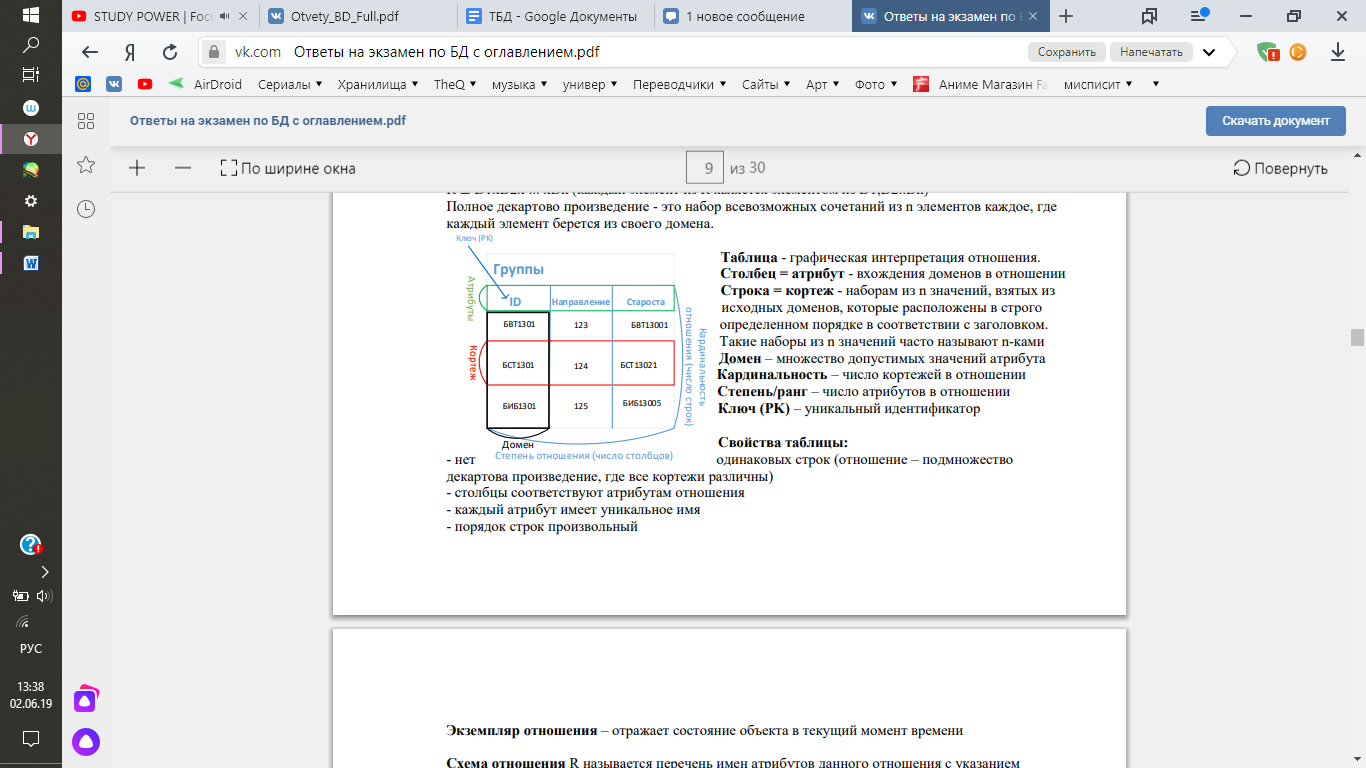Zoom in the PDF with the plus icon
The width and height of the screenshot is (1366, 768).
click(x=137, y=168)
